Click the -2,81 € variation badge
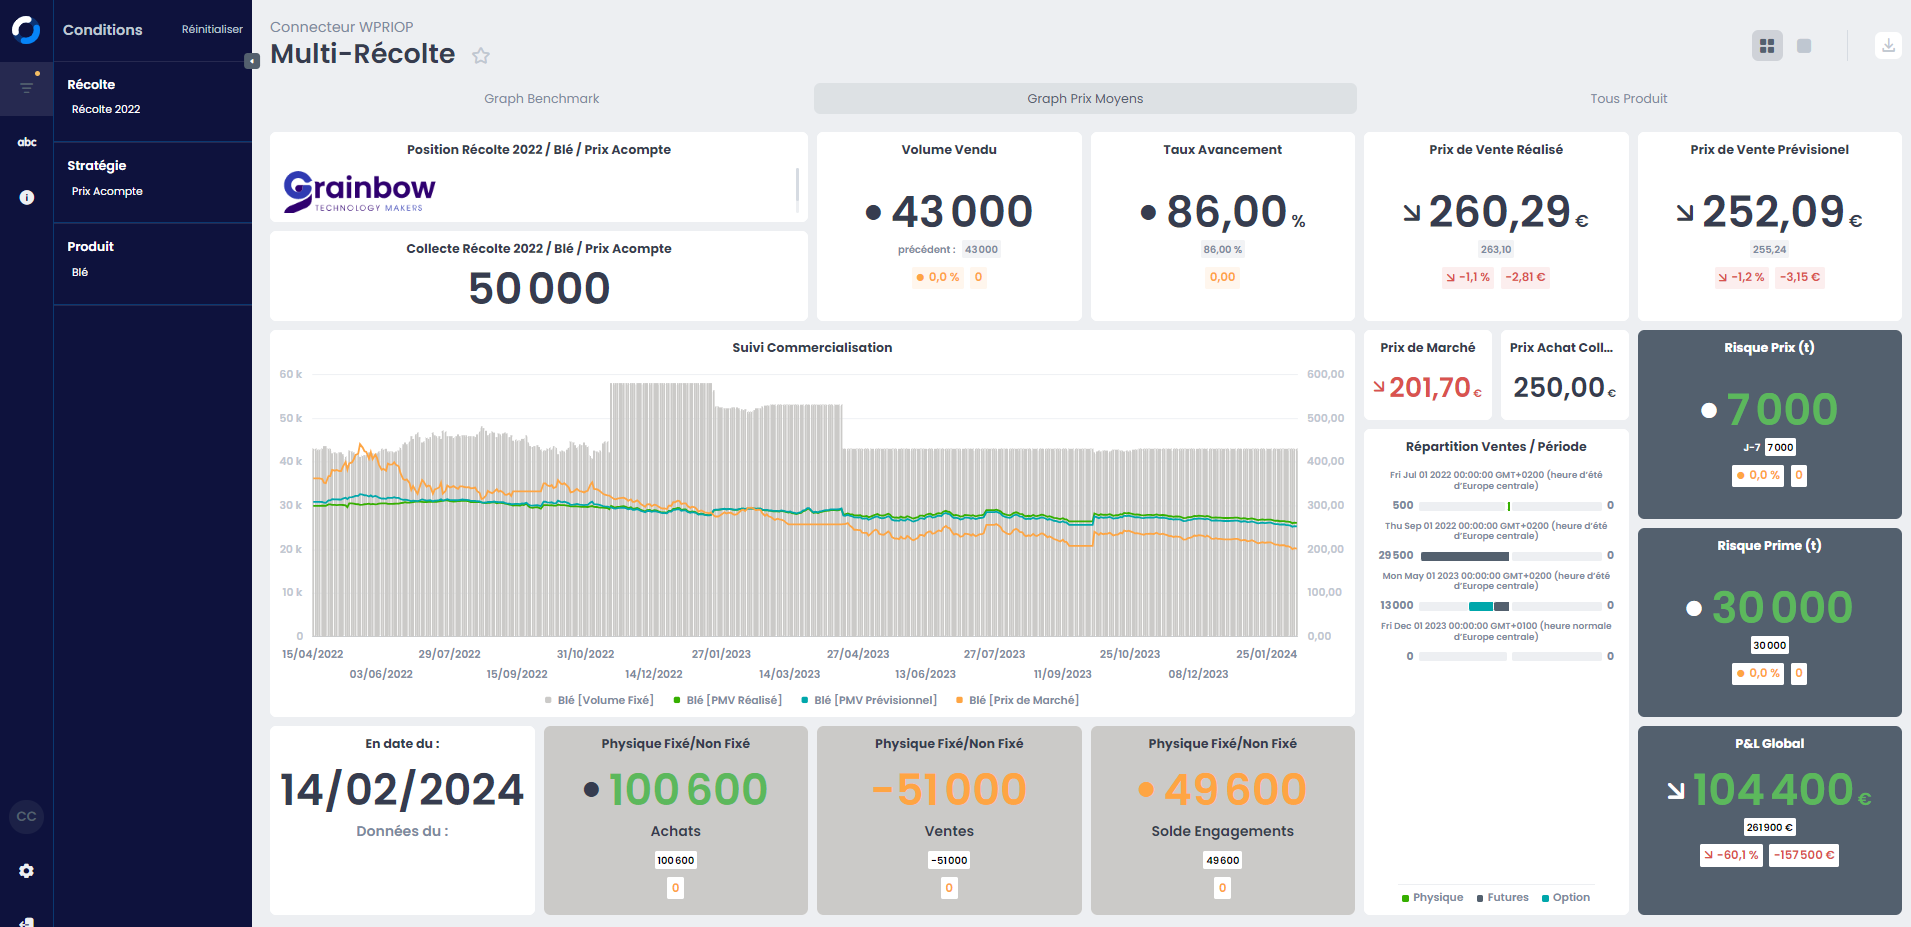 coord(1526,278)
